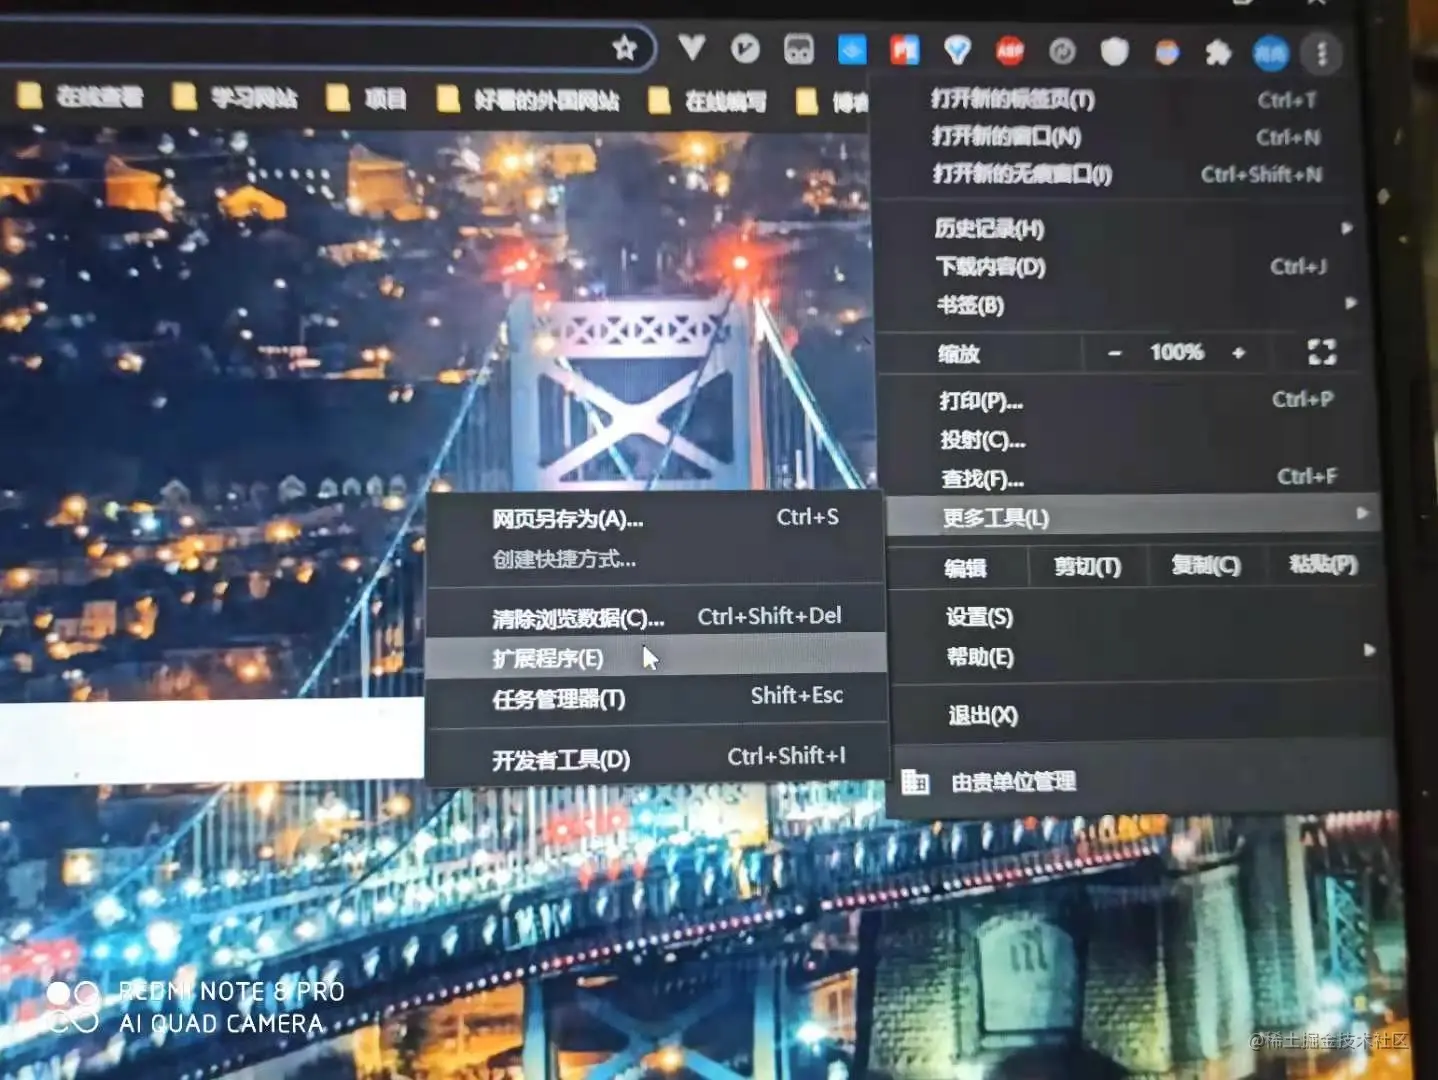This screenshot has width=1438, height=1080.
Task: Open 开发者工具(D) developer tools
Action: (x=656, y=759)
